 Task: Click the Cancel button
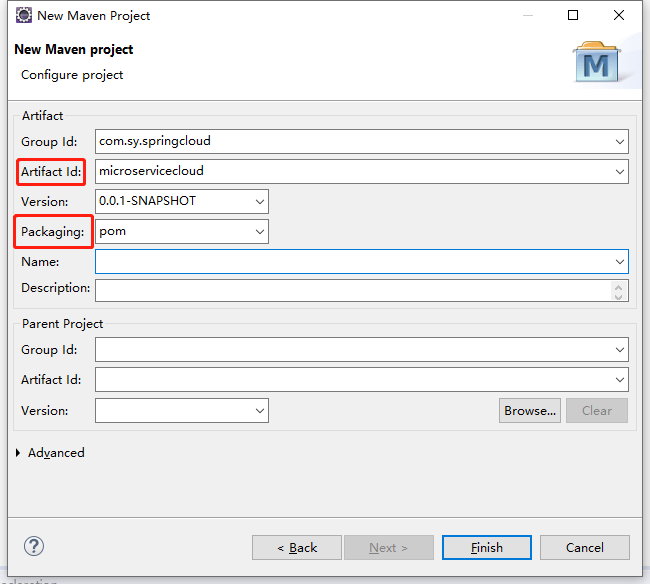click(x=585, y=548)
